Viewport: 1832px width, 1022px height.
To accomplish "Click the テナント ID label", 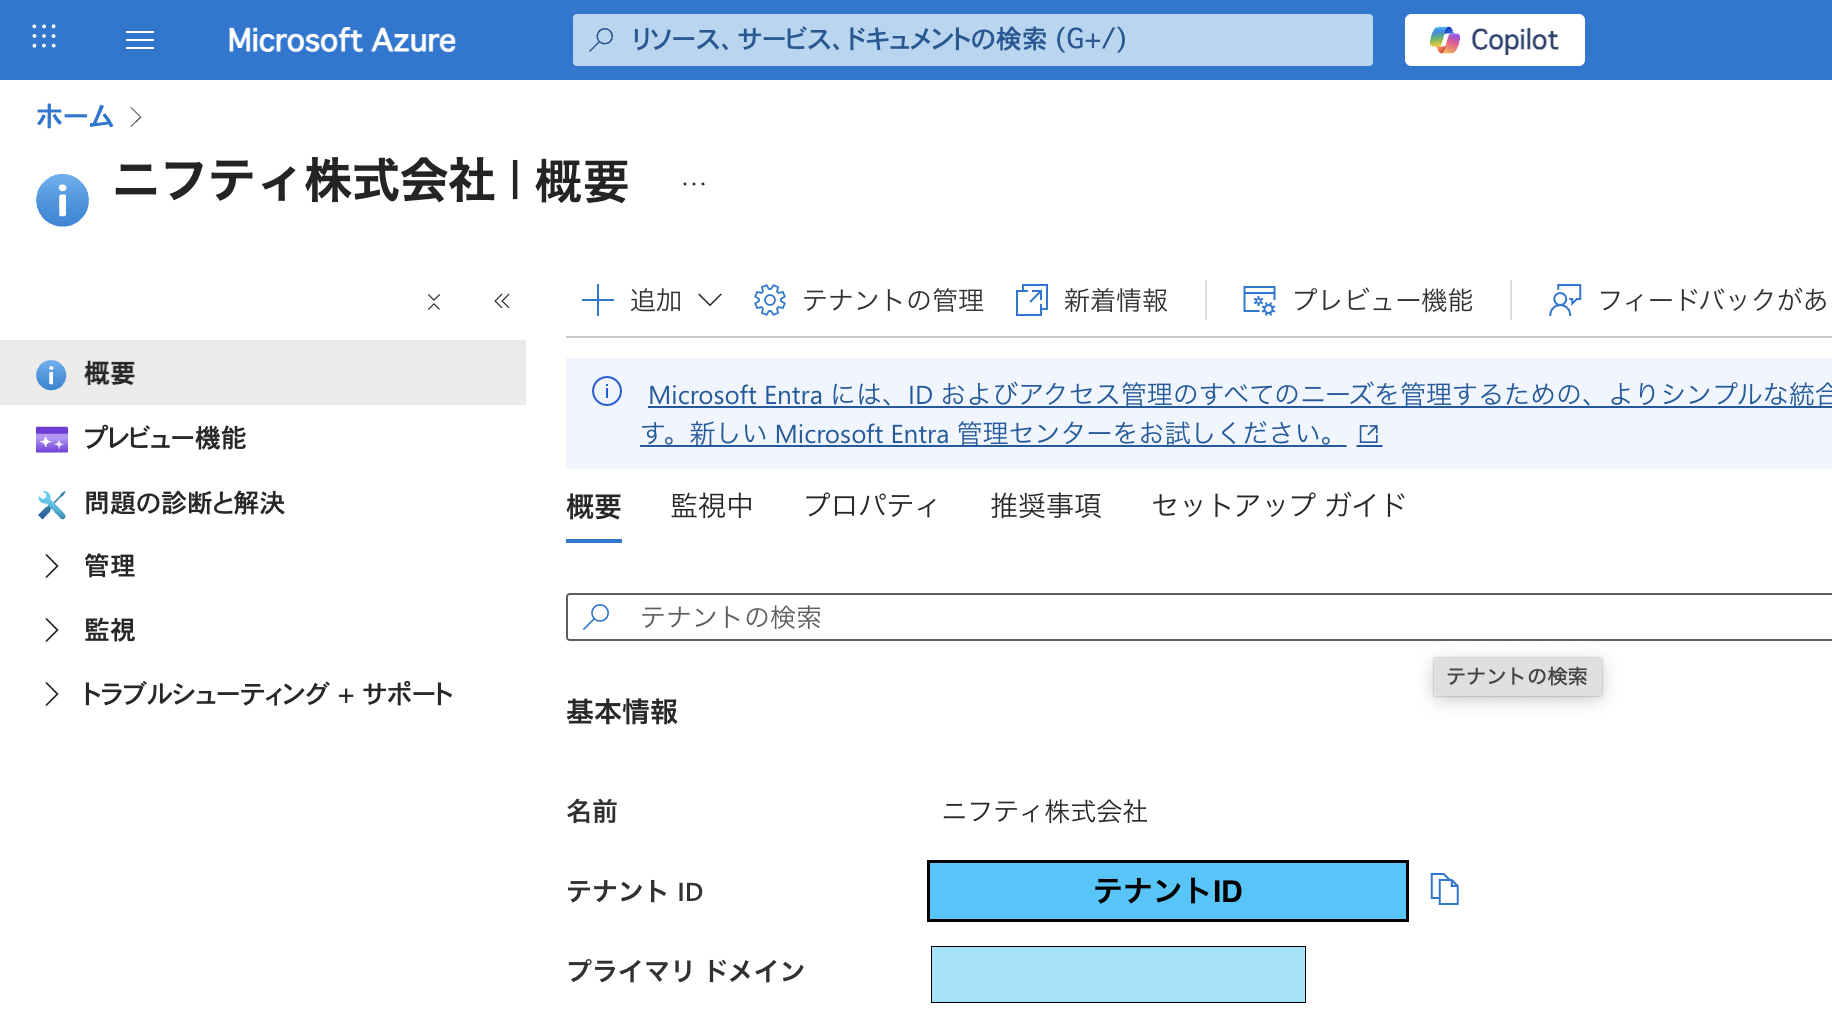I will pyautogui.click(x=635, y=891).
